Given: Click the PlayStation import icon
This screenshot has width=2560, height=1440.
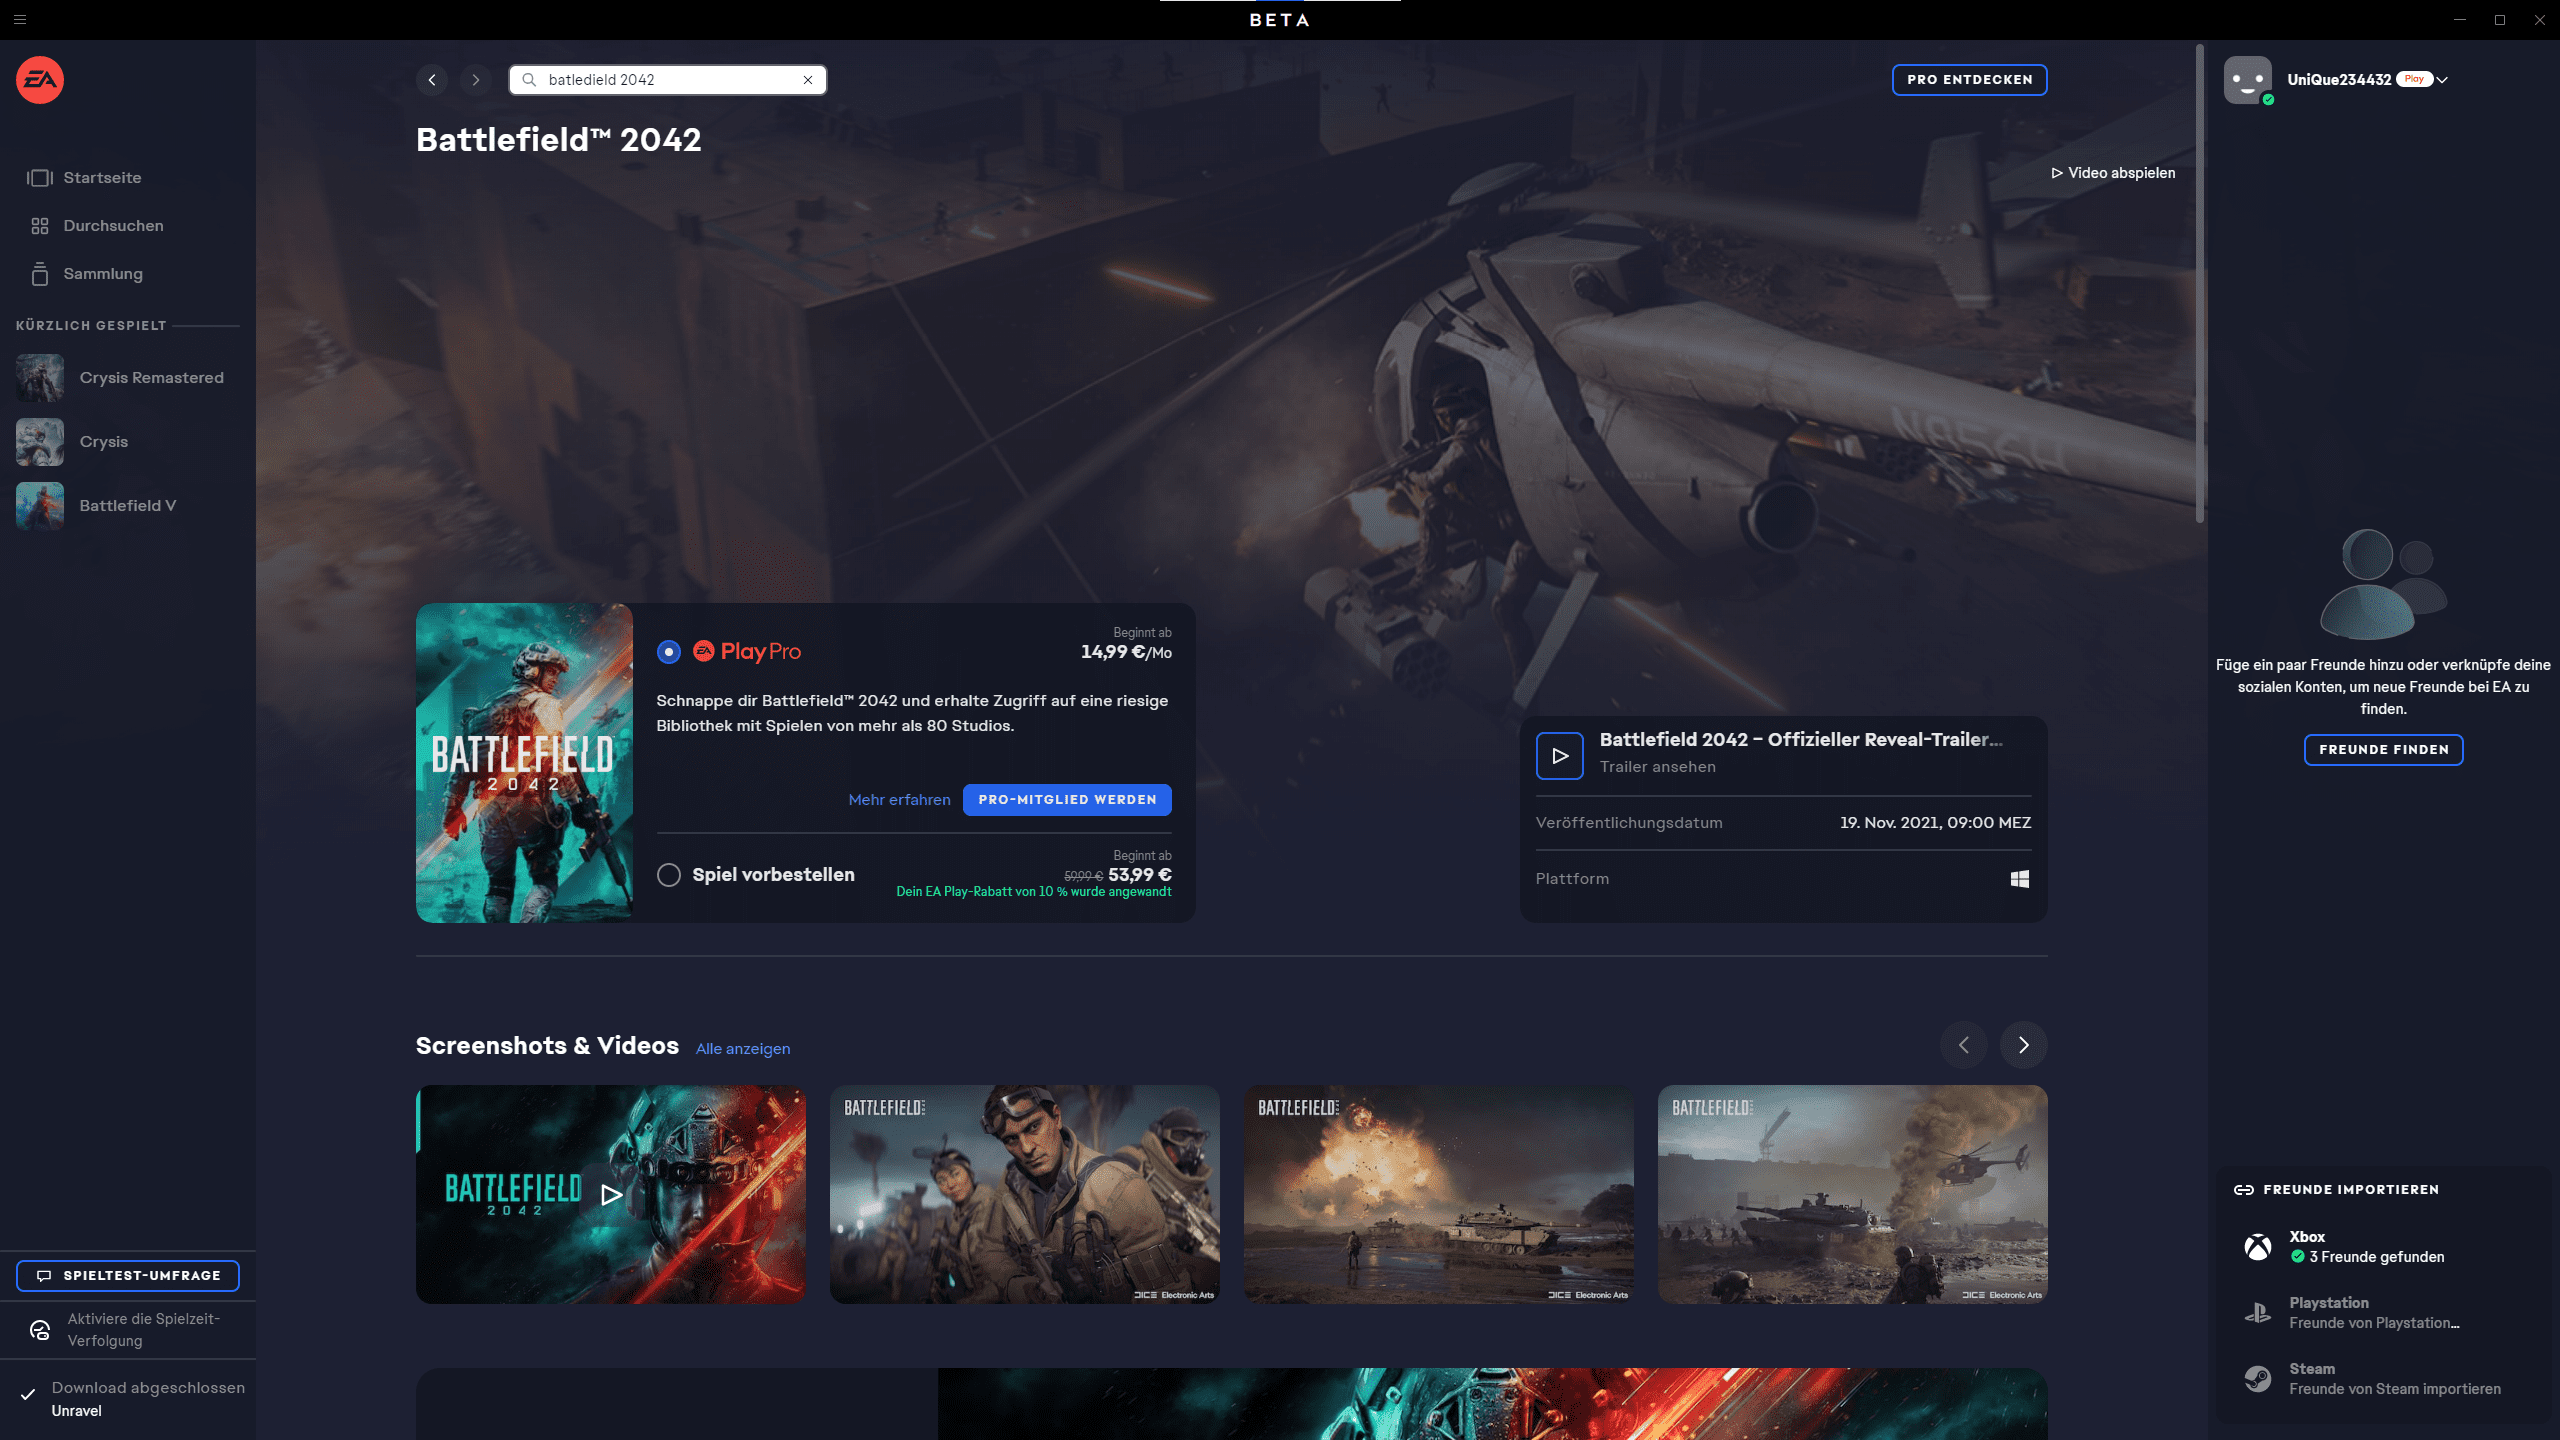Looking at the screenshot, I should (x=2258, y=1313).
